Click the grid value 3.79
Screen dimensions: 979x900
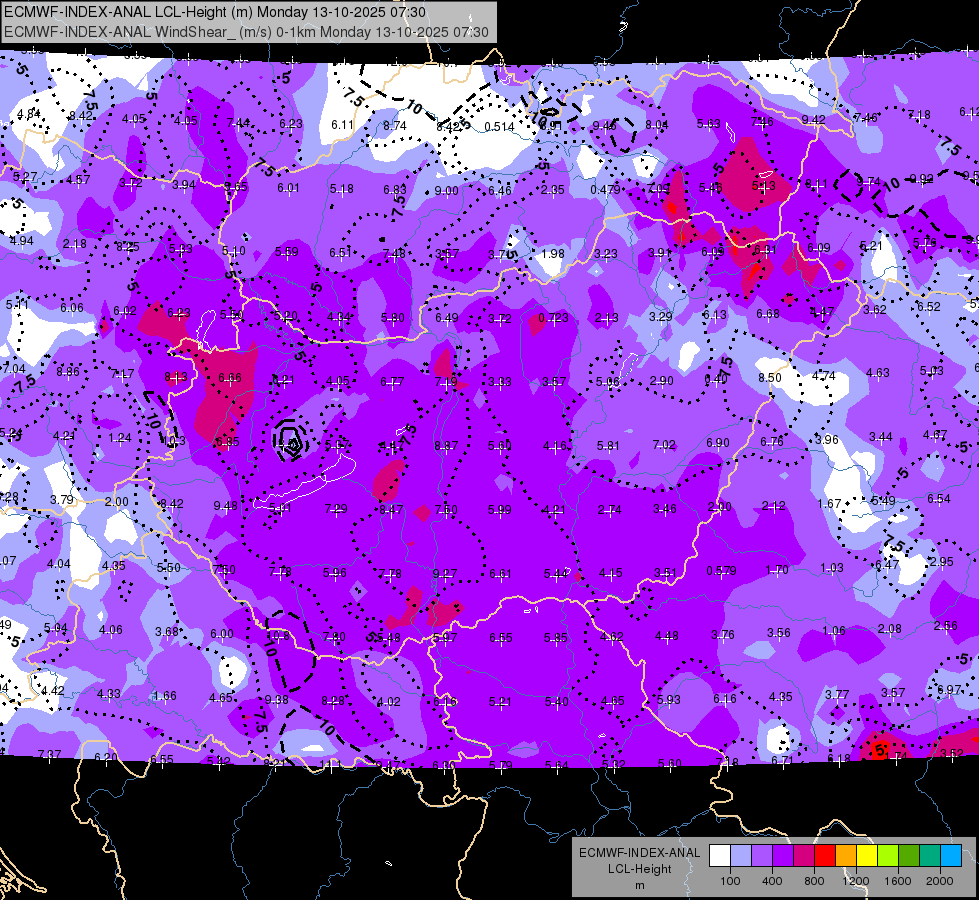(62, 500)
